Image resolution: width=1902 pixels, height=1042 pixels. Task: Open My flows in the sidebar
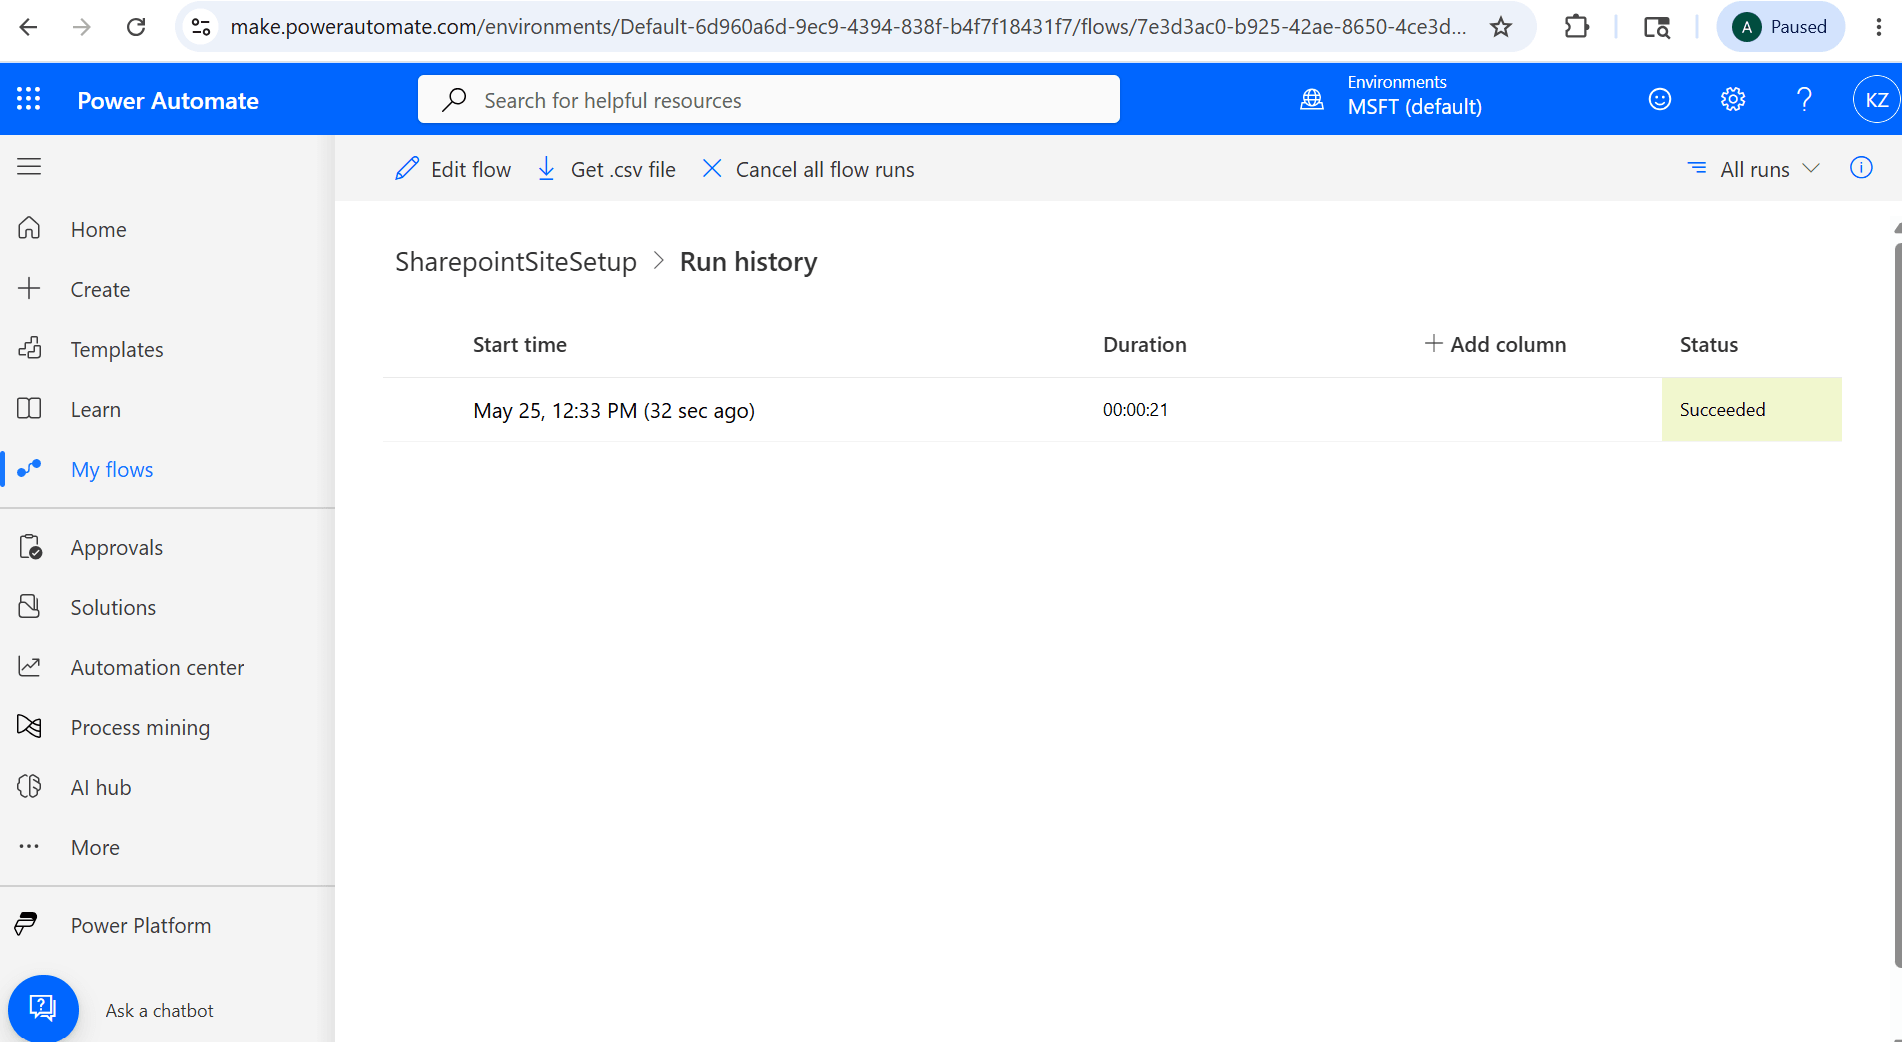point(112,469)
